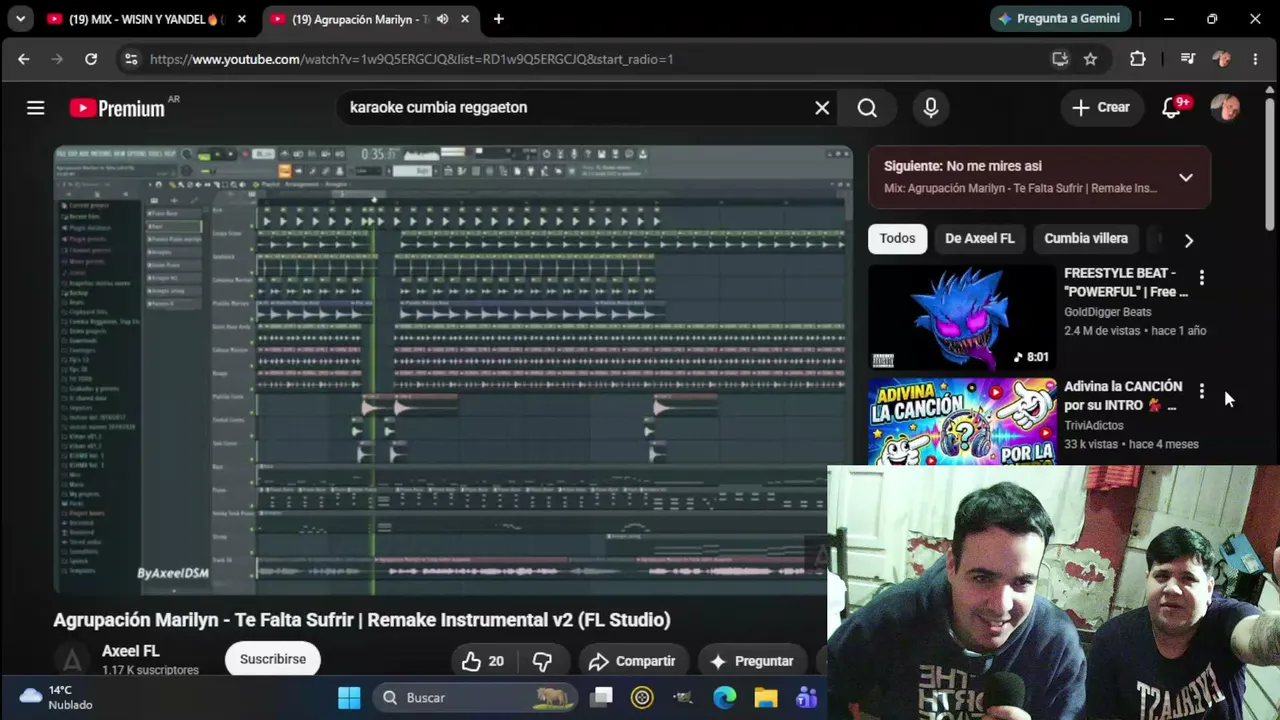Open the Chrome profile avatar

[1221, 59]
